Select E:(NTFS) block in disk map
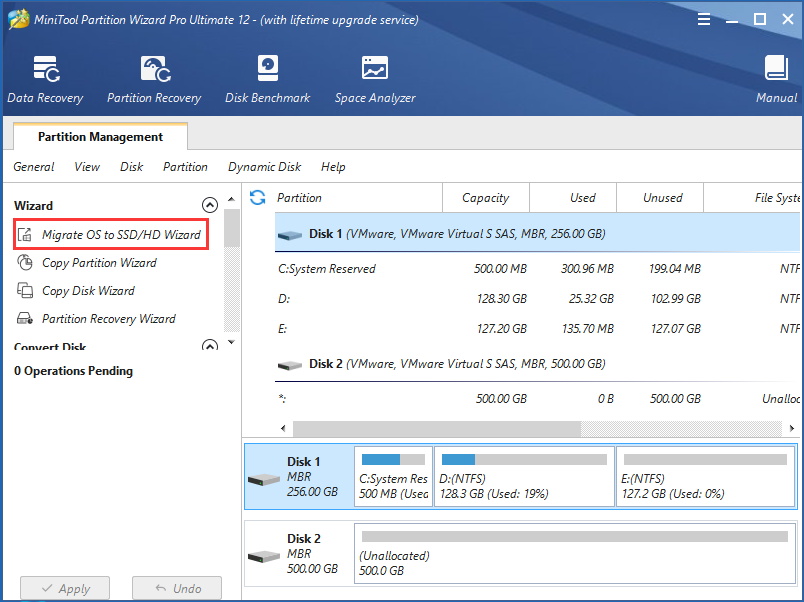This screenshot has width=804, height=602. coord(706,476)
